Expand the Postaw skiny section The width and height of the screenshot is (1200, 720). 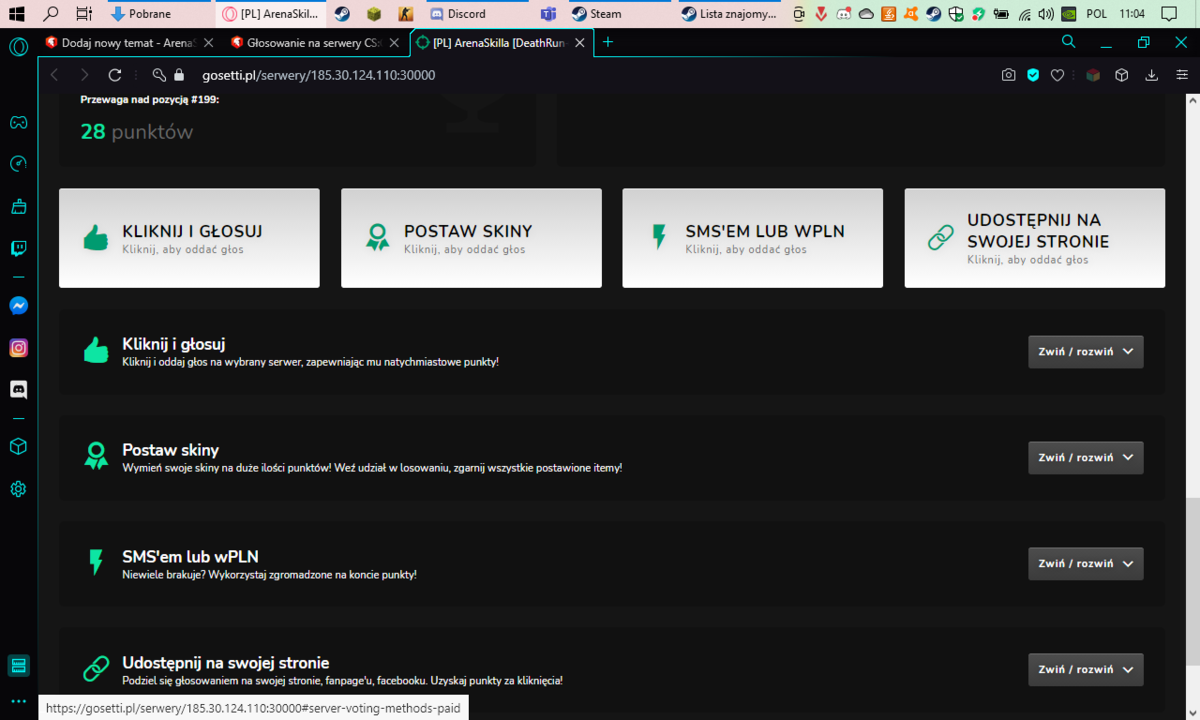point(1086,458)
